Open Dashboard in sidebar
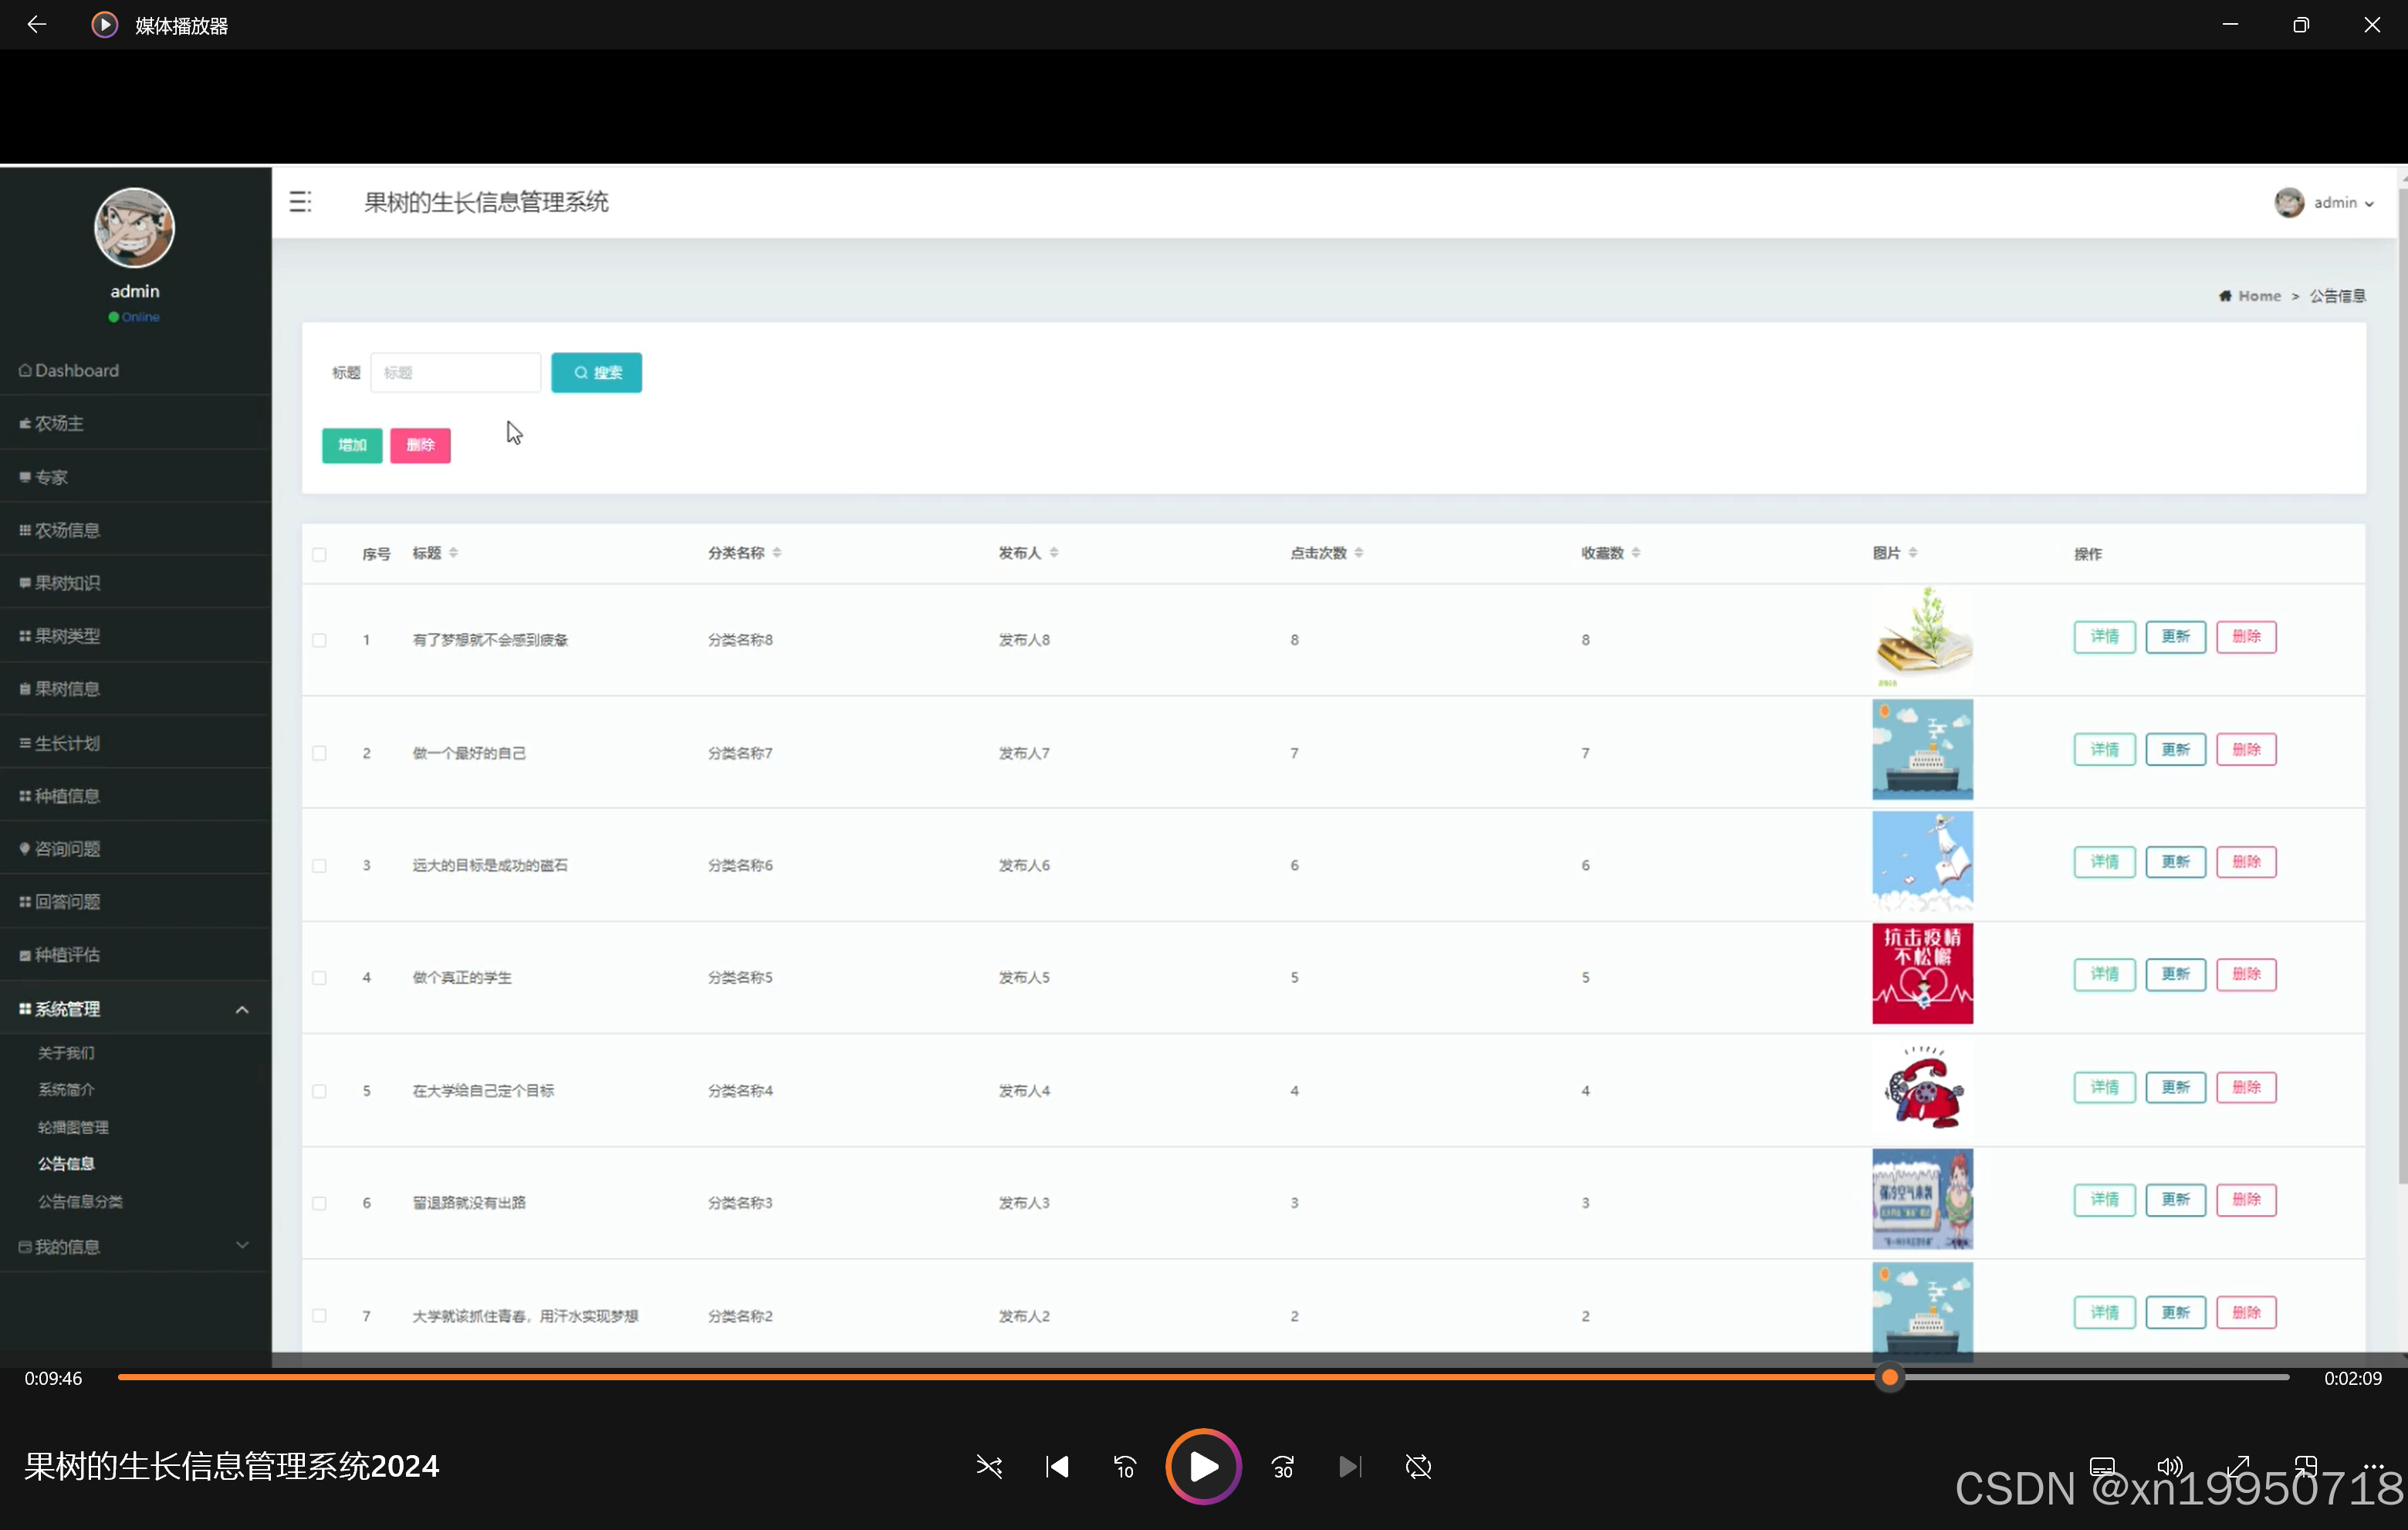2408x1530 pixels. coord(135,370)
